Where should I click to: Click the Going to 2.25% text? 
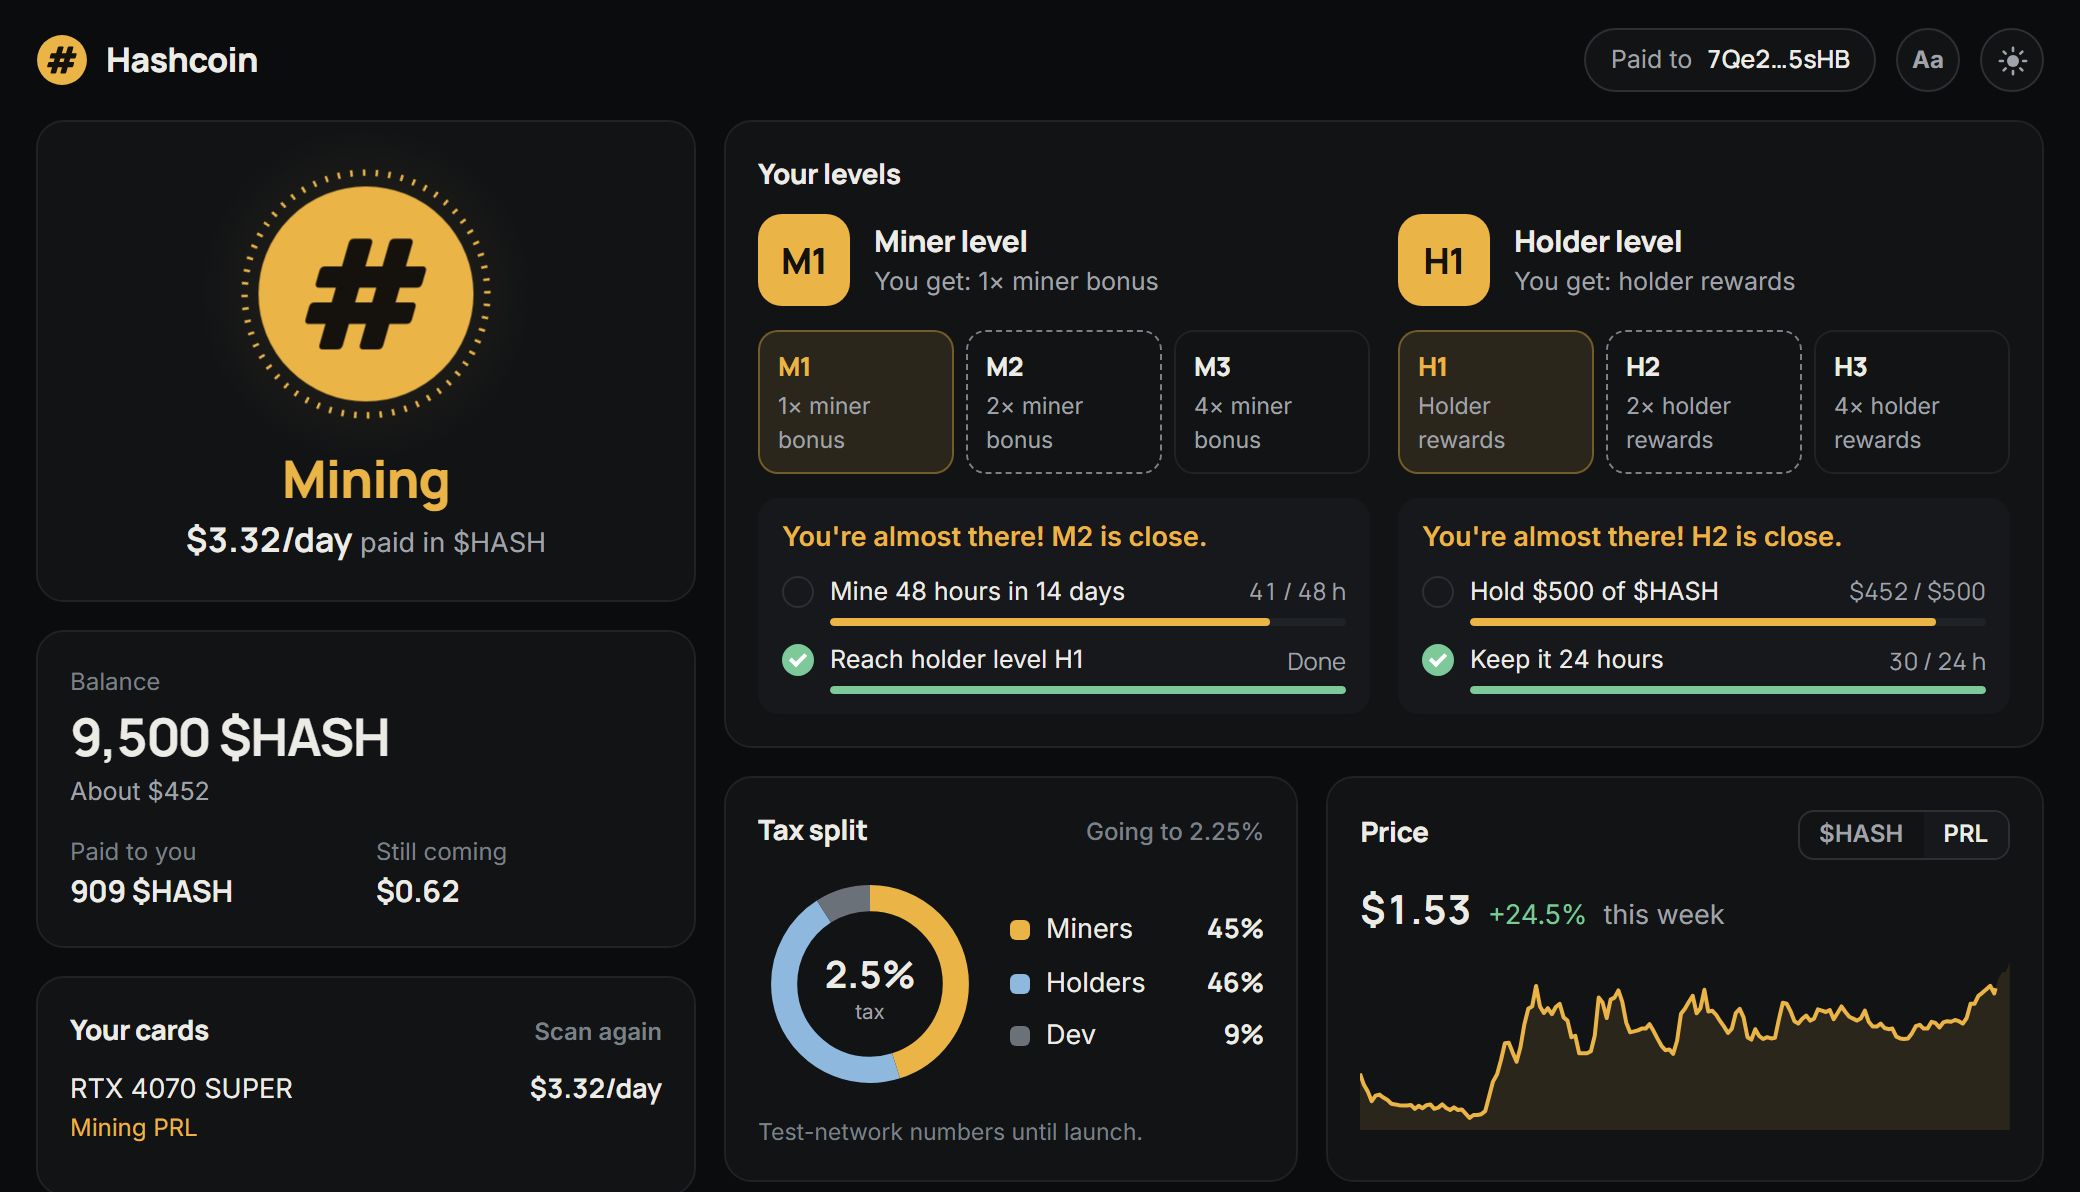coord(1174,831)
